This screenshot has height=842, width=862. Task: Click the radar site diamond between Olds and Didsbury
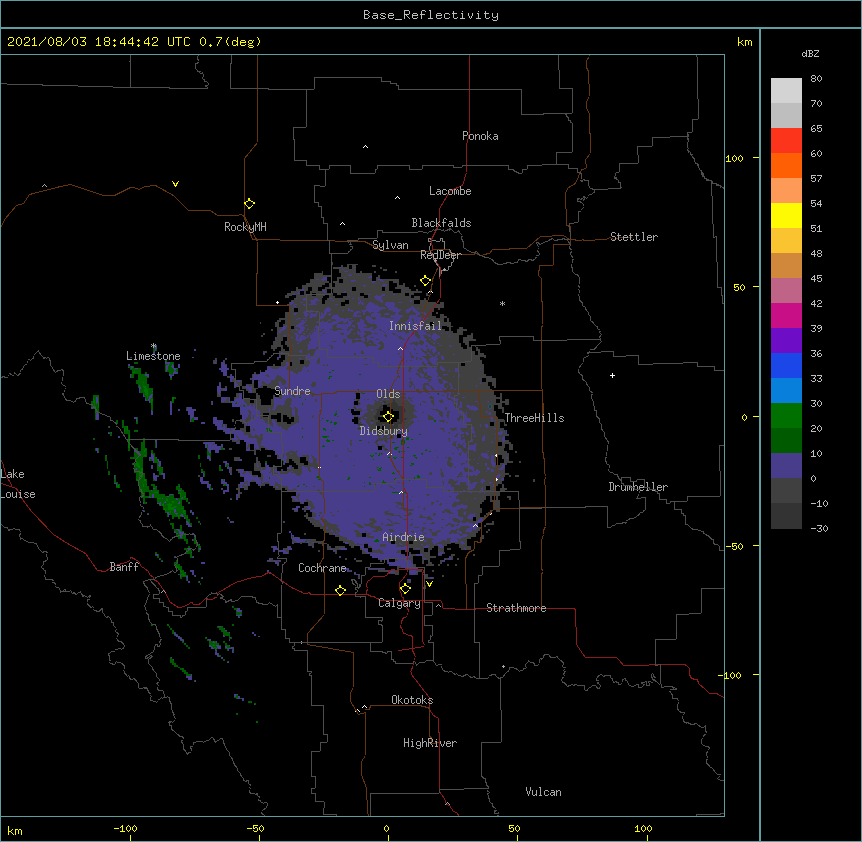coord(389,416)
